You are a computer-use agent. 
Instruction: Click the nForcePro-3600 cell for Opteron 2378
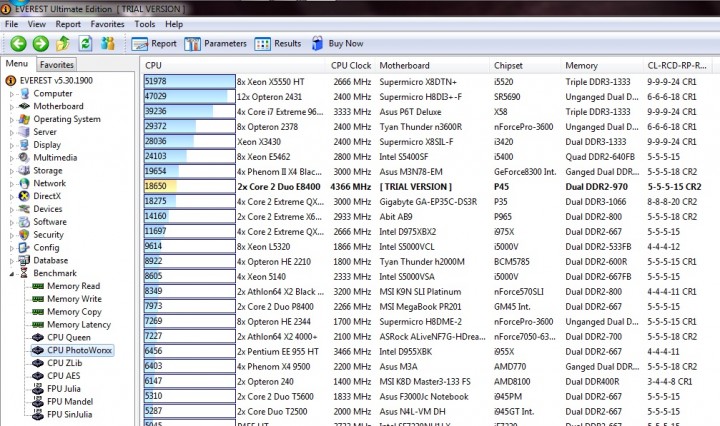(x=523, y=127)
